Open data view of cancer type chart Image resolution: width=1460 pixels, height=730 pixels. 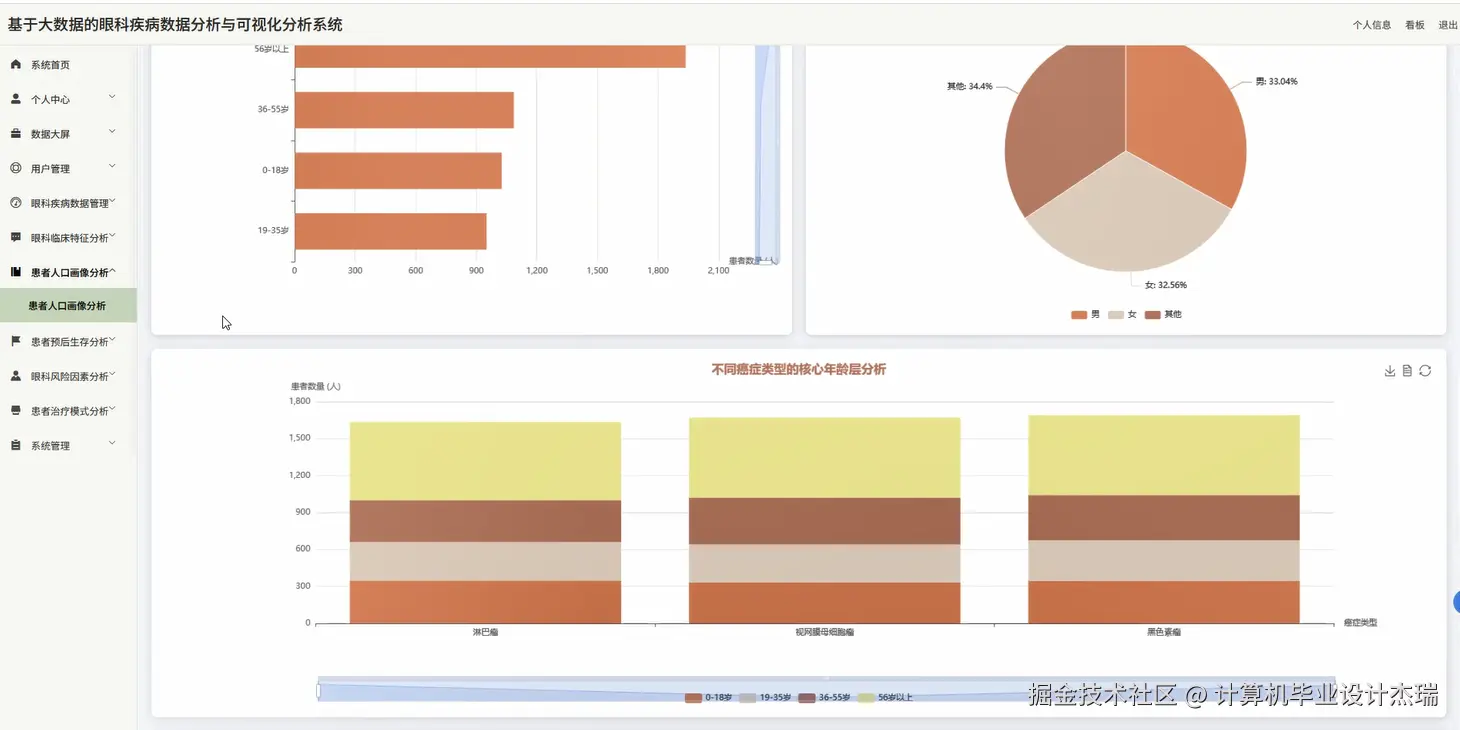coord(1407,371)
